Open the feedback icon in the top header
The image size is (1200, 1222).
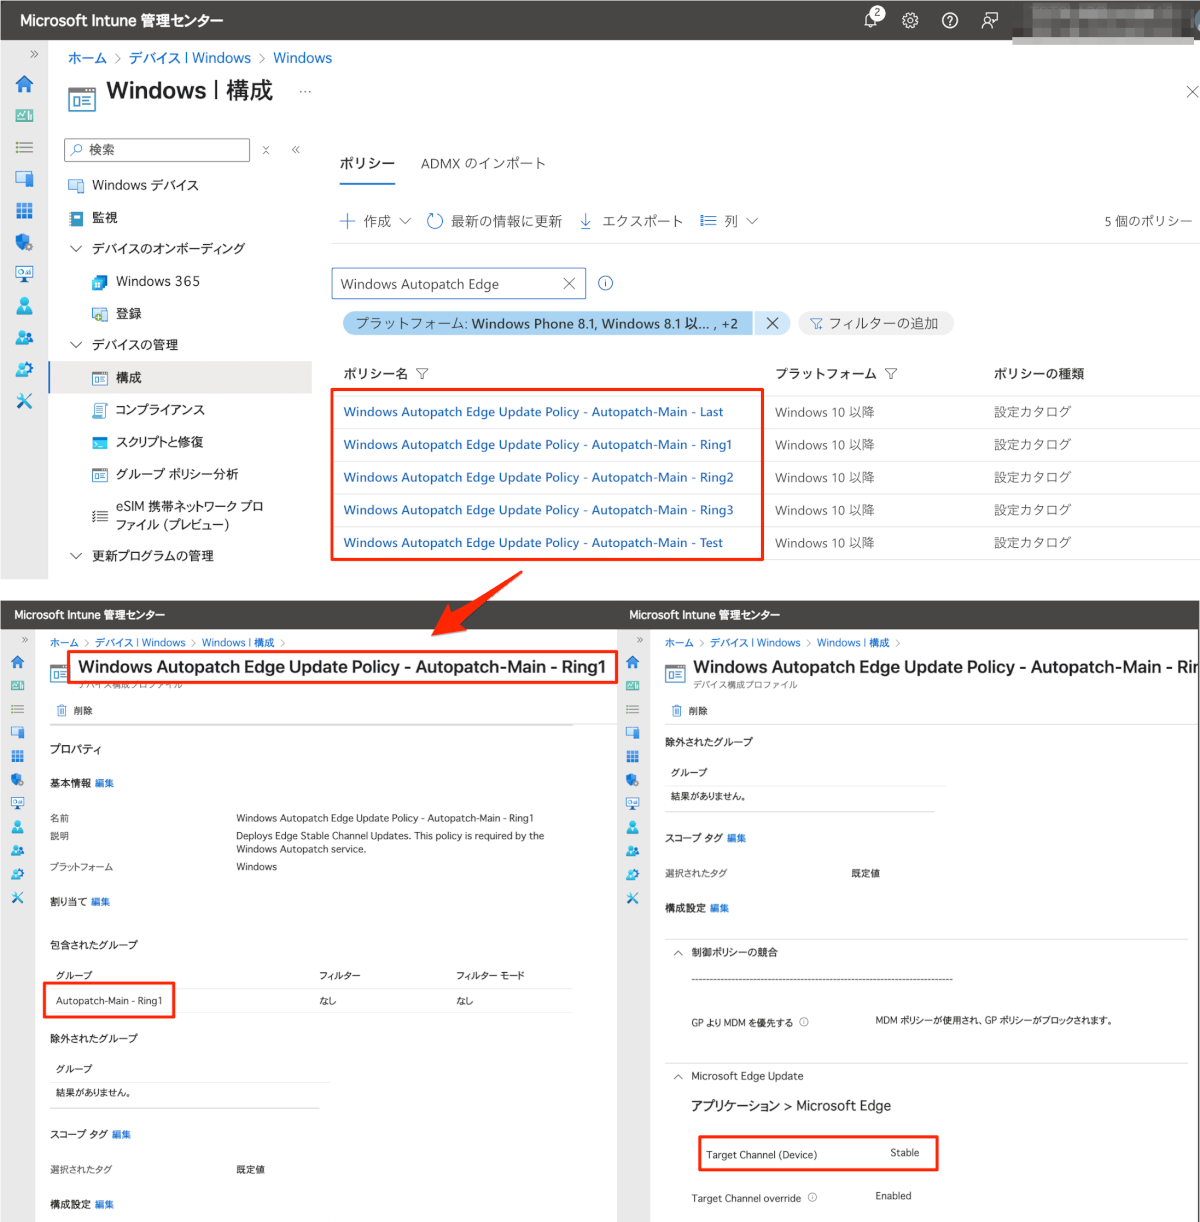(990, 20)
